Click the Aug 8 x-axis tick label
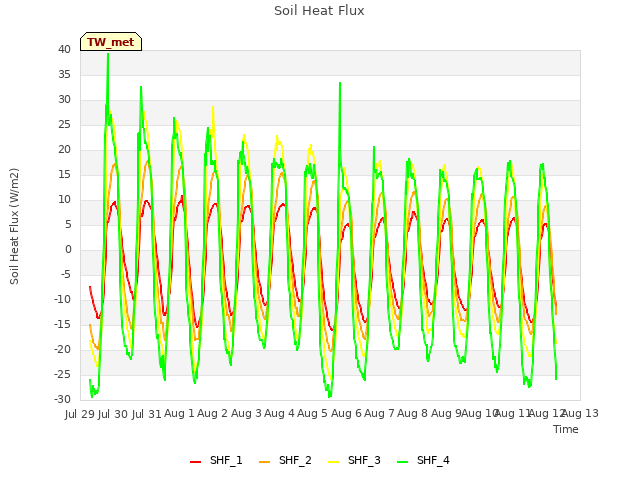 pos(413,413)
